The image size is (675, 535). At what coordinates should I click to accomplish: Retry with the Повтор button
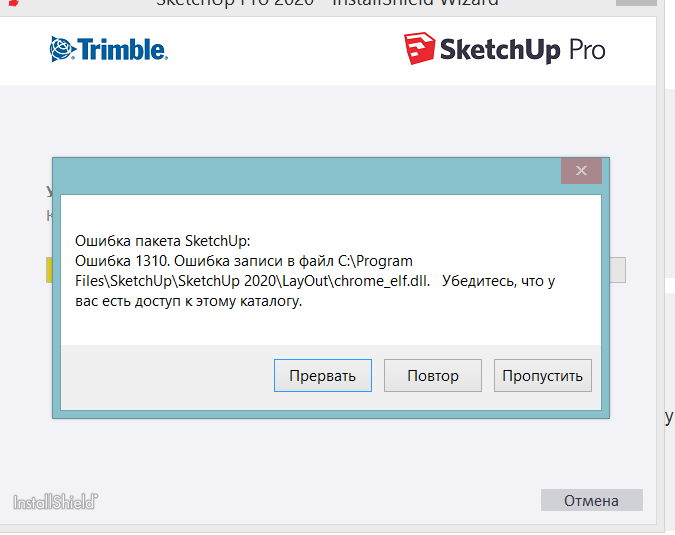pos(433,375)
